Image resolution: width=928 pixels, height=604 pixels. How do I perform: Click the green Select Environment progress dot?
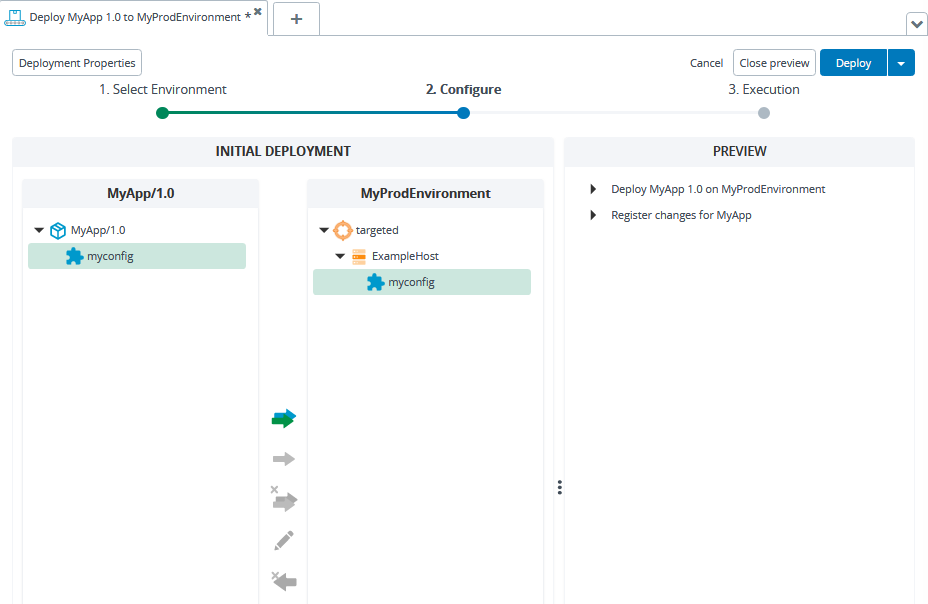point(162,113)
